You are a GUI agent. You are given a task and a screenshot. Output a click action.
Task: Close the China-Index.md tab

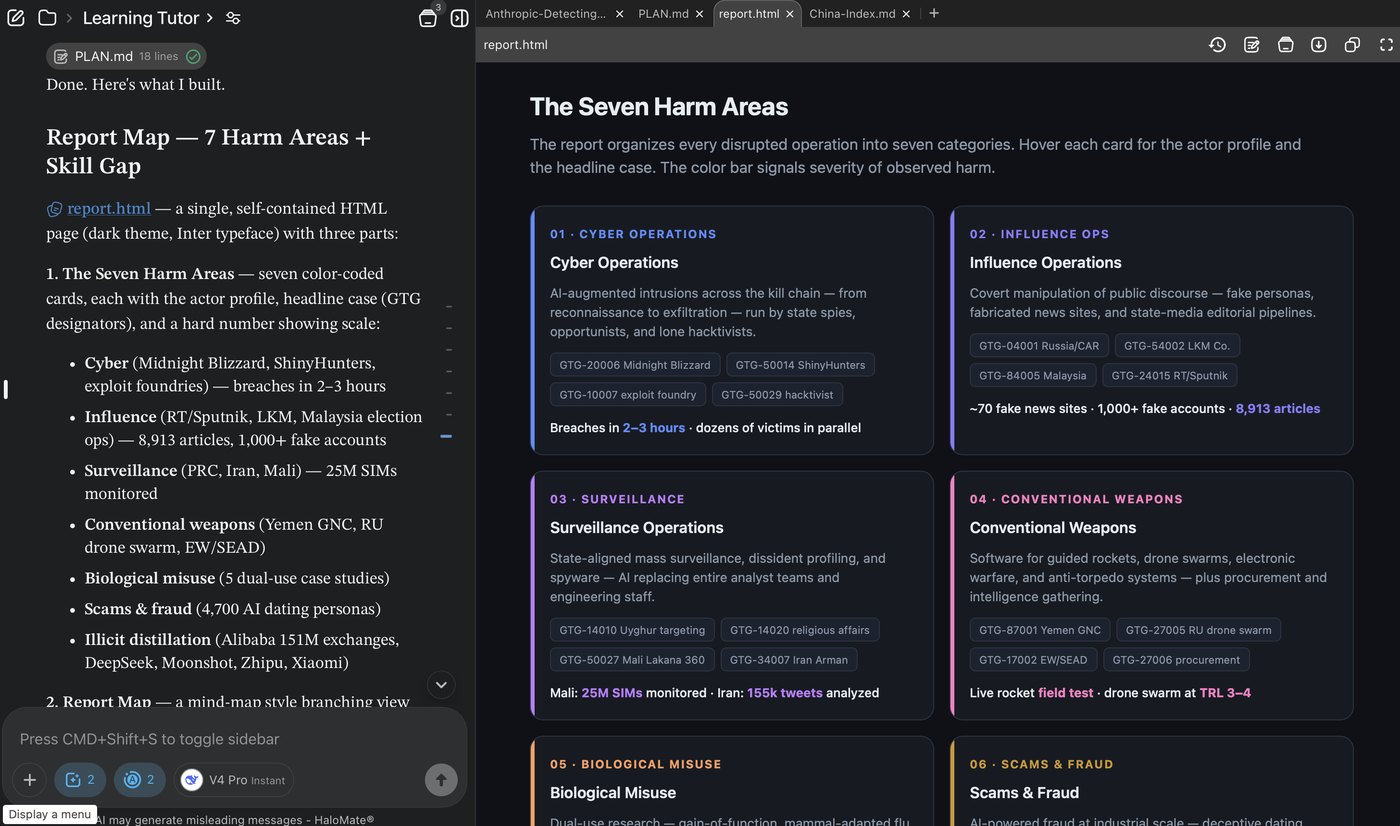(906, 14)
